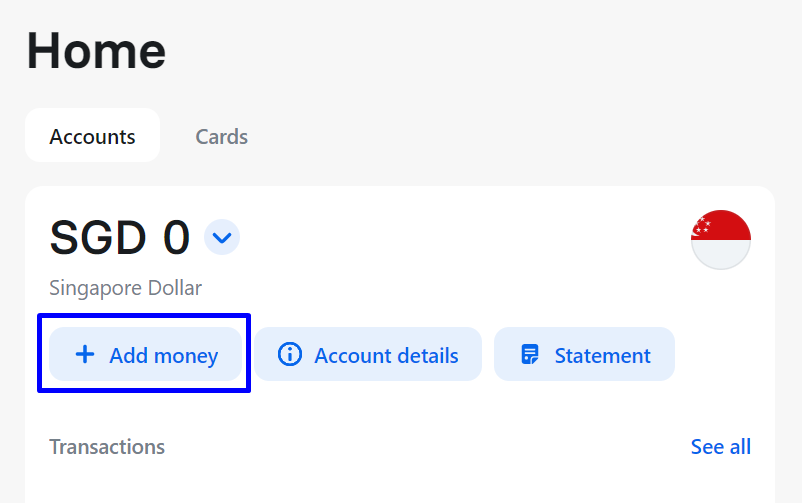Click the zero digit in the balance
Image resolution: width=802 pixels, height=503 pixels.
tap(176, 237)
